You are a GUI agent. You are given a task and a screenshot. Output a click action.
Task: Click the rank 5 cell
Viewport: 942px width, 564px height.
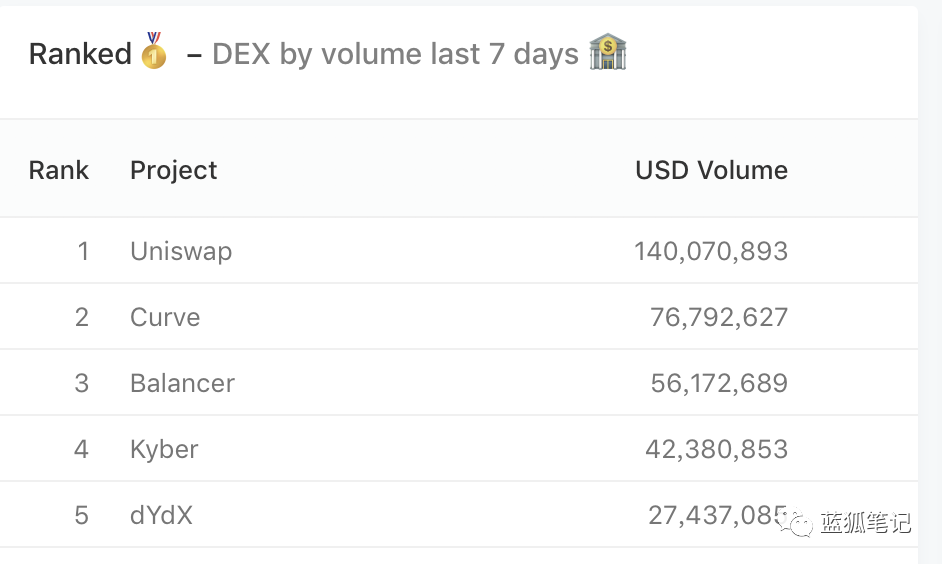pos(82,515)
